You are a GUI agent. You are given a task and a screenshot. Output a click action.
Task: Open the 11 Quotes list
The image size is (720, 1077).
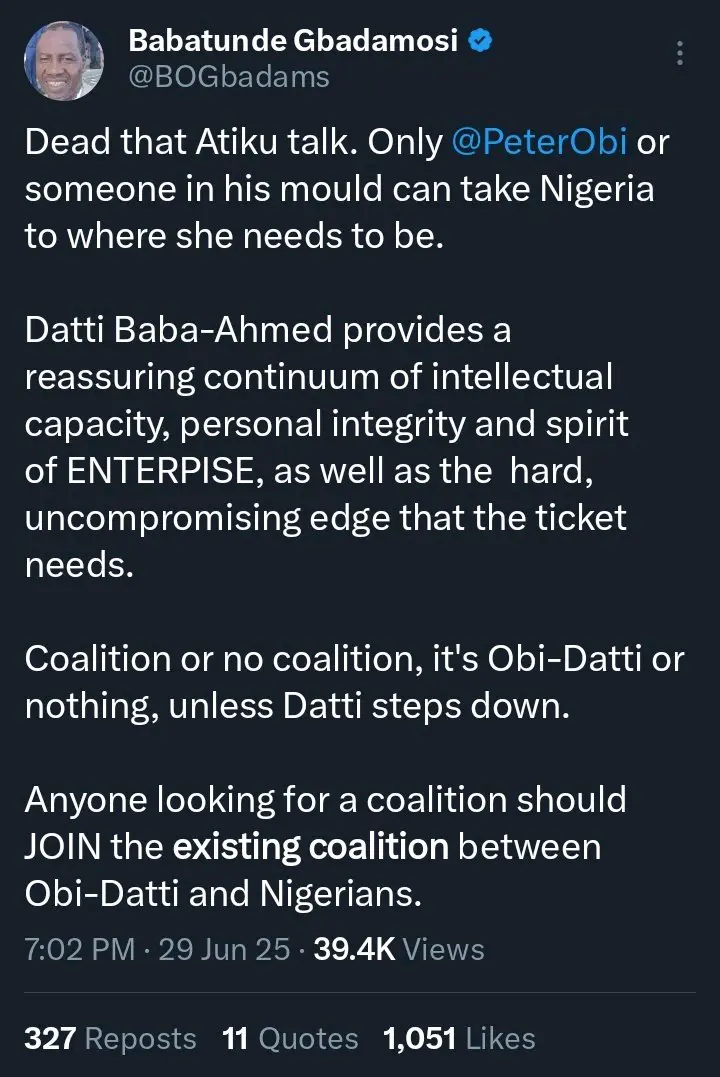290,1039
